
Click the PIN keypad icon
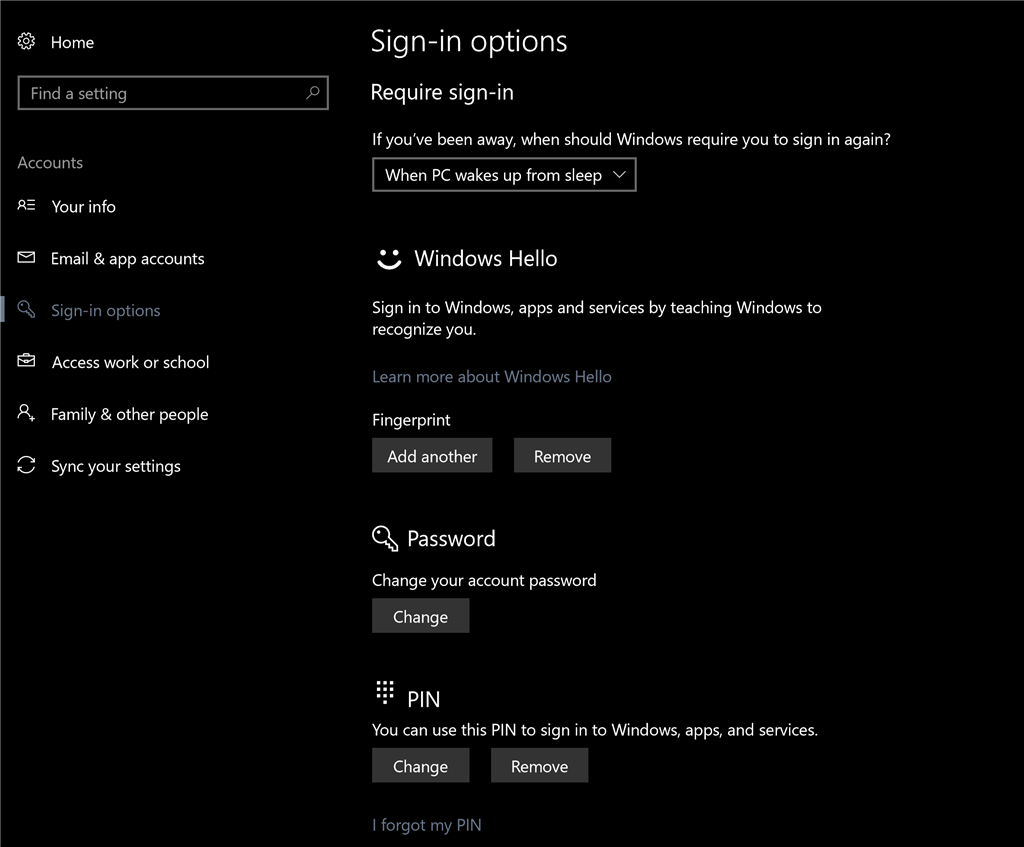(385, 692)
